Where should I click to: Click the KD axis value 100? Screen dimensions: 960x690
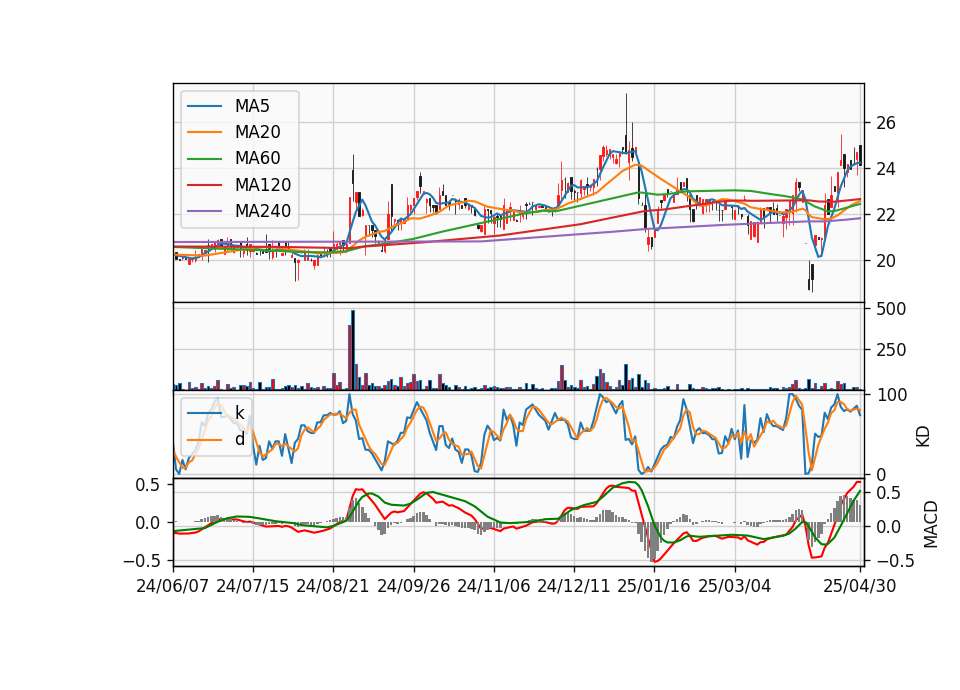891,395
